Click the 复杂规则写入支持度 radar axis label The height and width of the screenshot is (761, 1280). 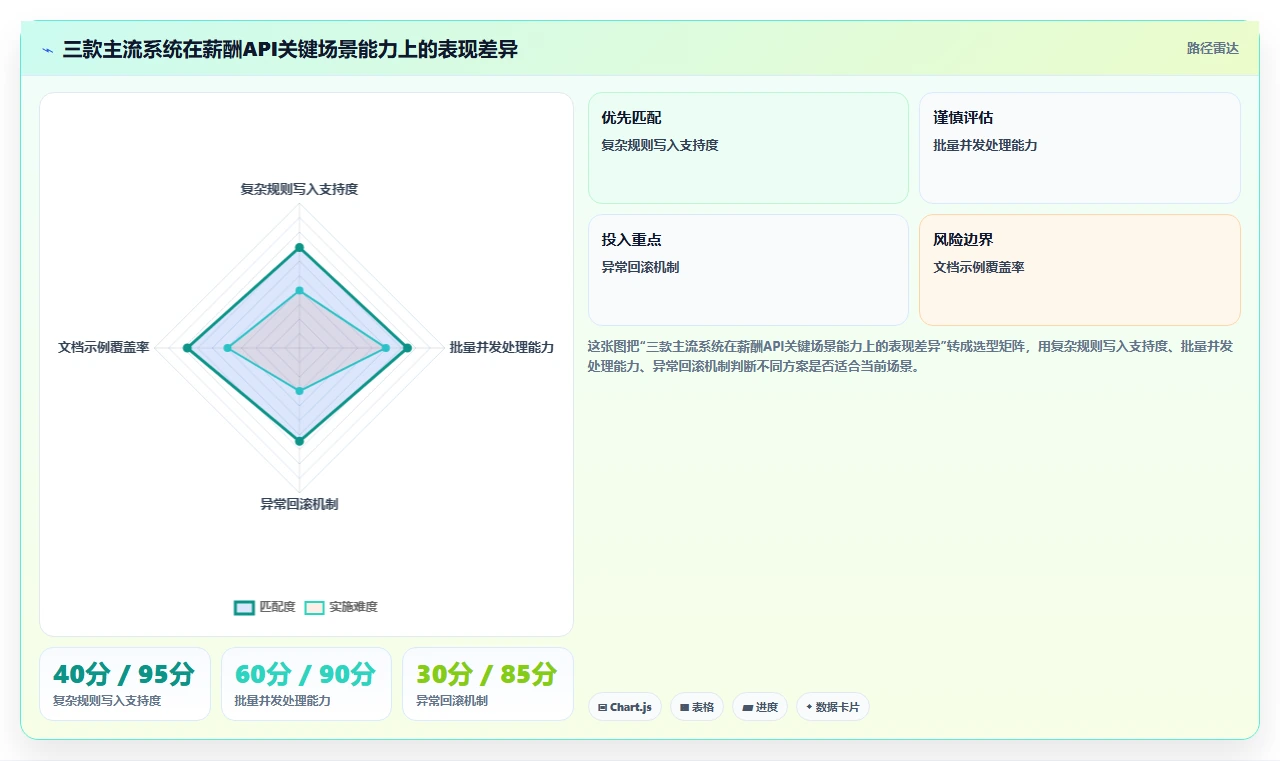click(299, 189)
